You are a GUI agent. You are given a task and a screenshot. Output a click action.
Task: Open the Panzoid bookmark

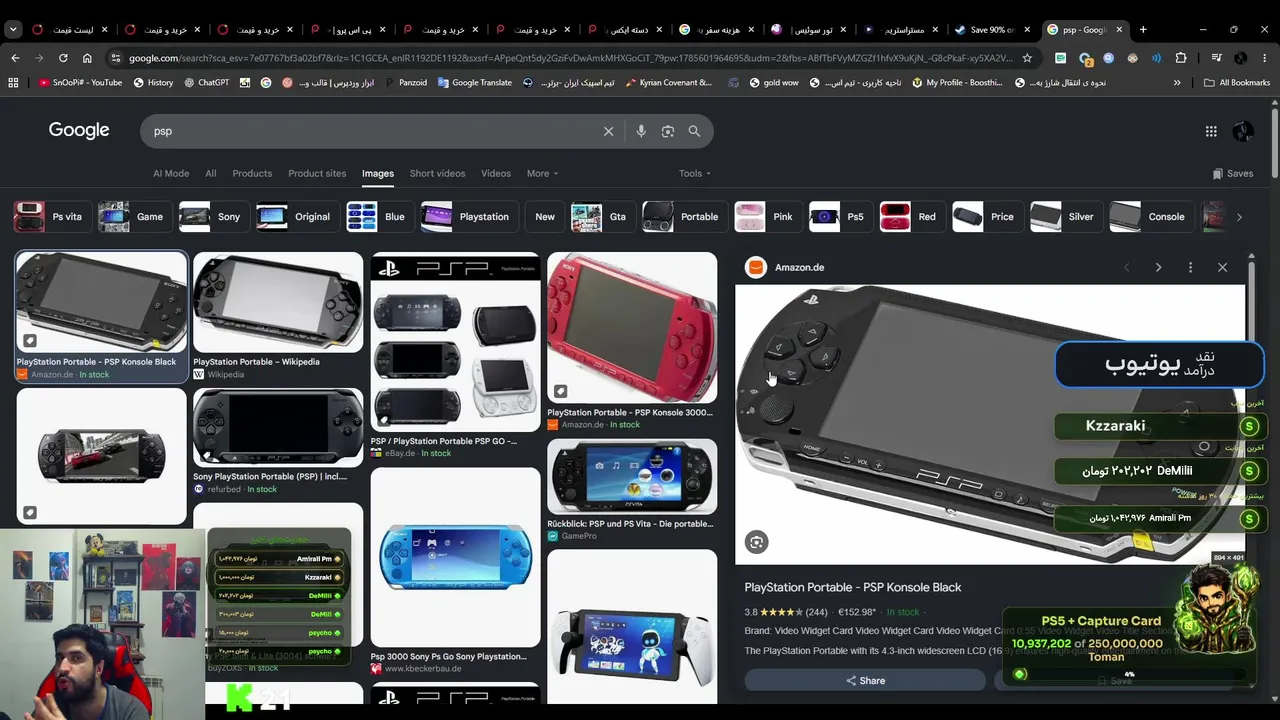click(x=404, y=83)
